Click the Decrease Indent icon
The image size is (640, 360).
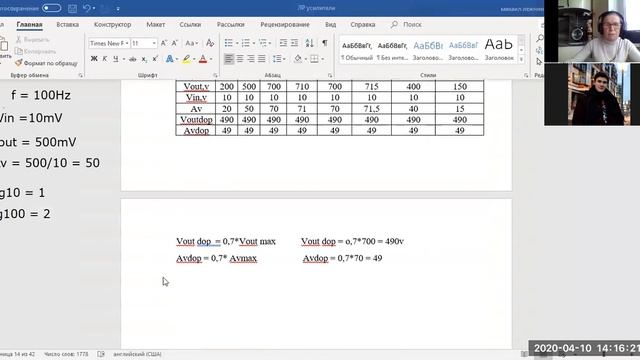[283, 43]
